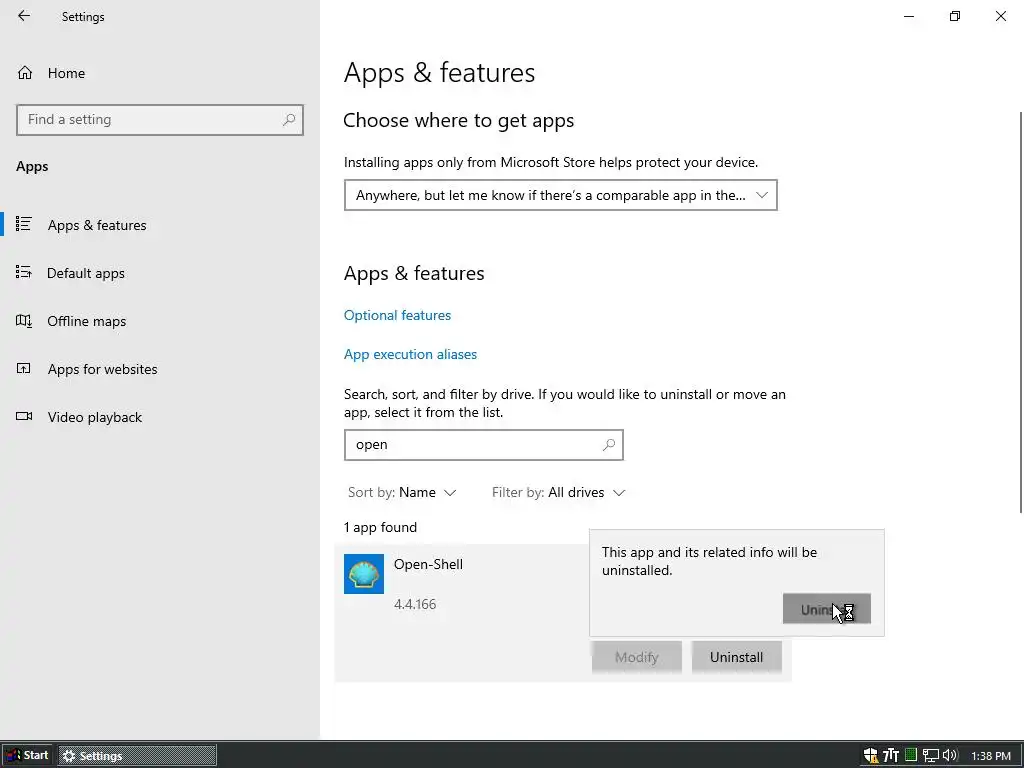This screenshot has height=768, width=1024.
Task: Click the 1:38 PM clock
Action: tap(991, 756)
